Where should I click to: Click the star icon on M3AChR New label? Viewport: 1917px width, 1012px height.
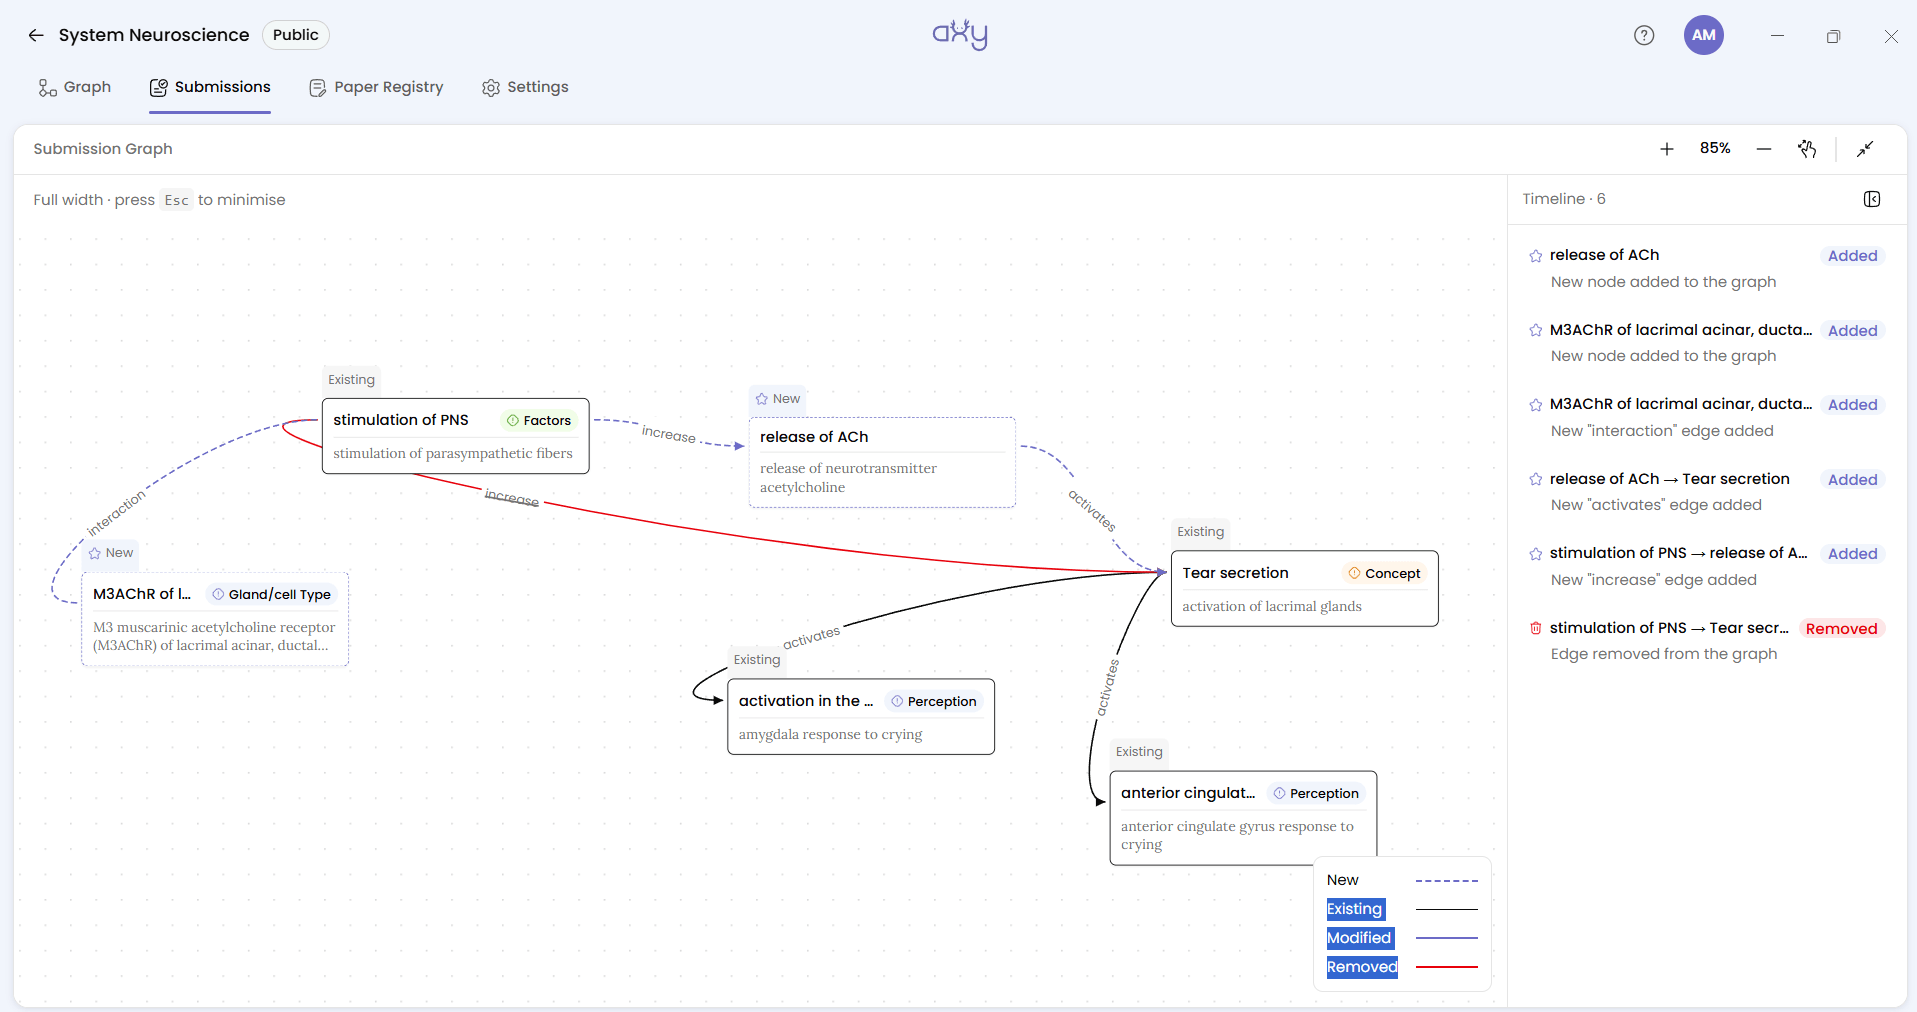click(95, 553)
